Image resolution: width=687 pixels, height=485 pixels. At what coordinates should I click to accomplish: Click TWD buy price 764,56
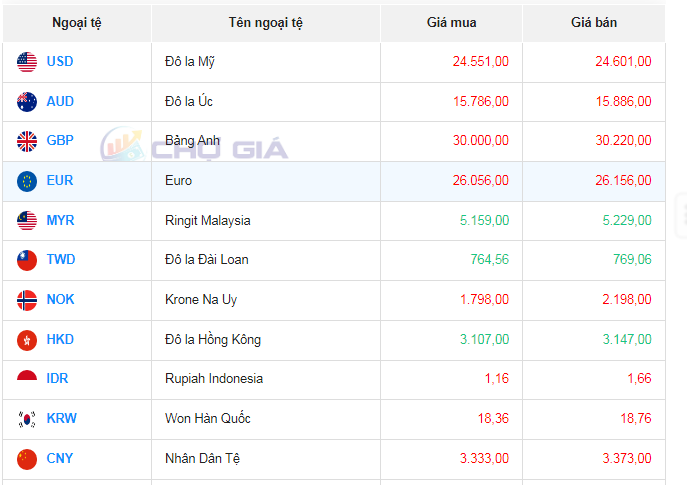point(490,259)
